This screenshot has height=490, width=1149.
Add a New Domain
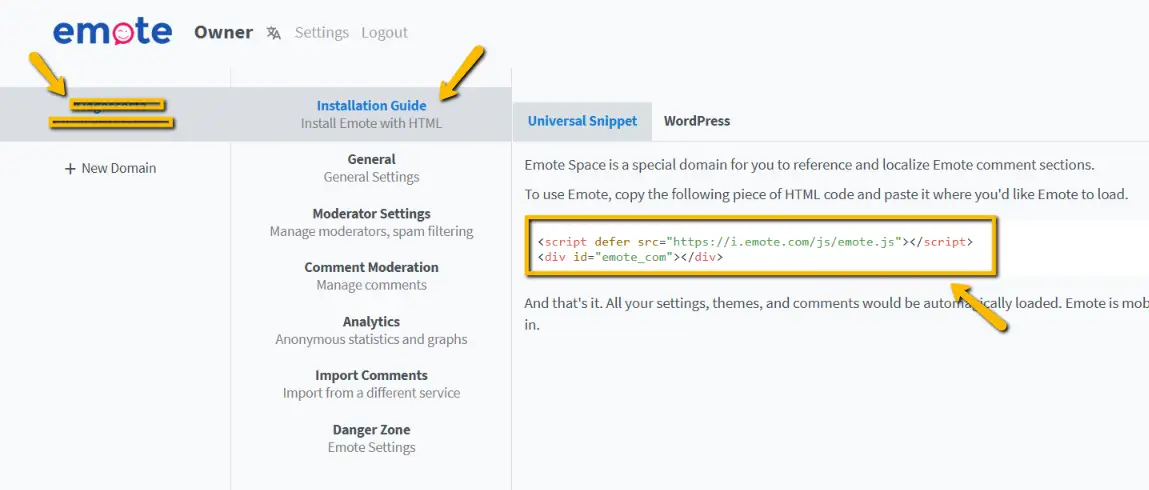pos(118,168)
